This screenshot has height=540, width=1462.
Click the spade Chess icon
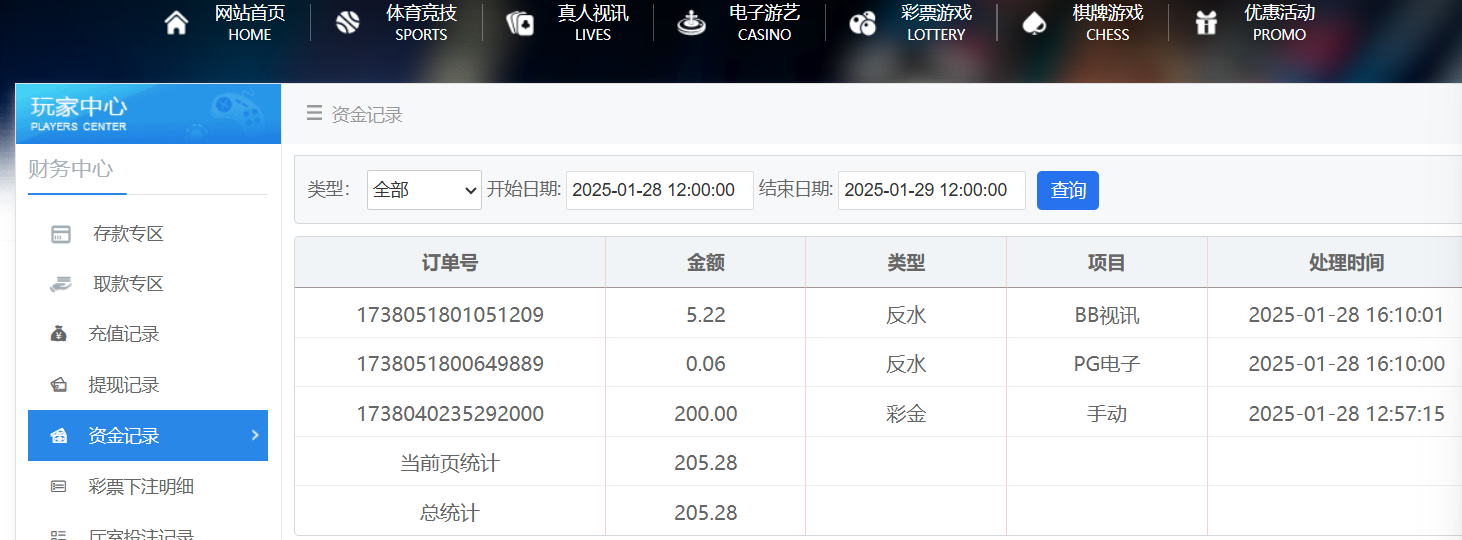pyautogui.click(x=1034, y=23)
